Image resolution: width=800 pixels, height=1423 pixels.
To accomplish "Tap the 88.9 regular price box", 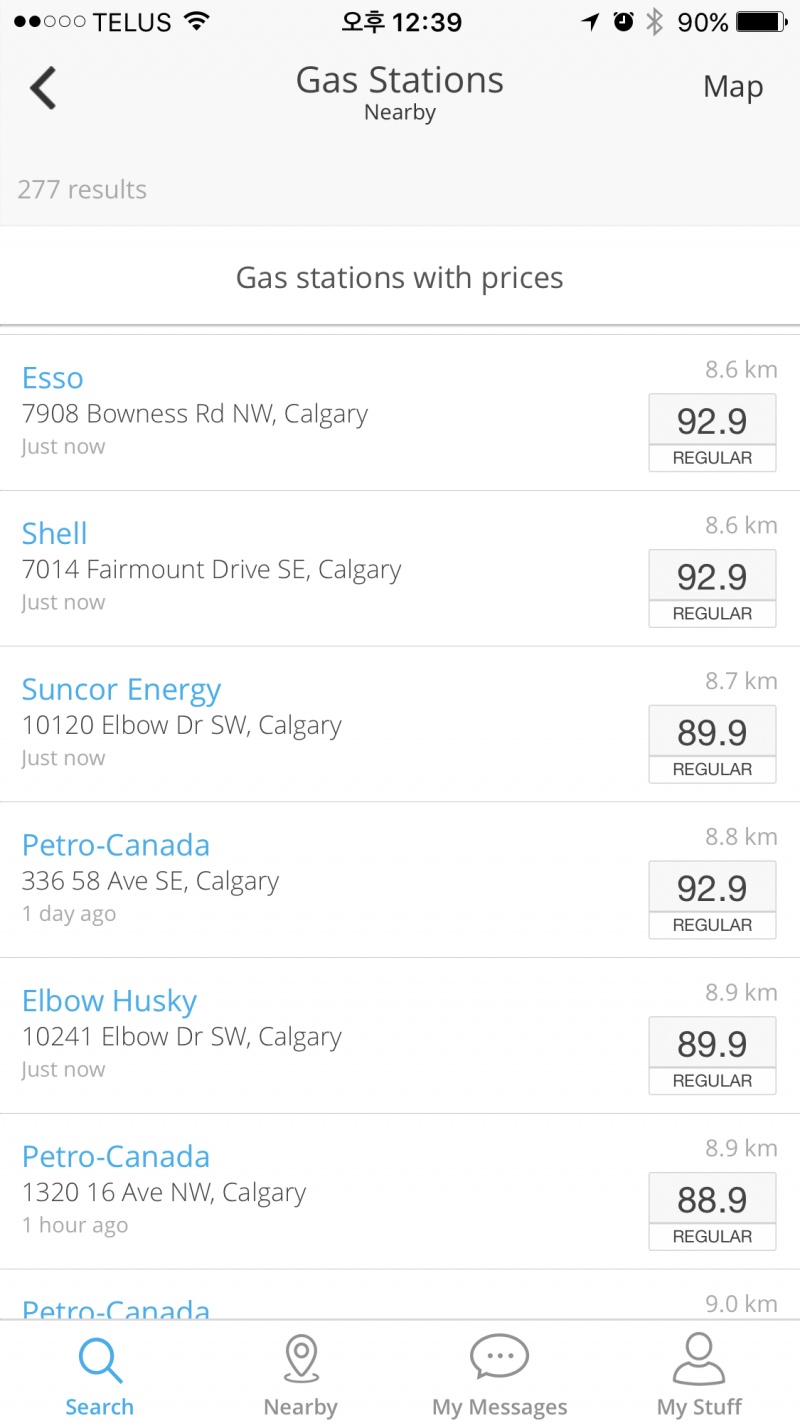I will [712, 1210].
